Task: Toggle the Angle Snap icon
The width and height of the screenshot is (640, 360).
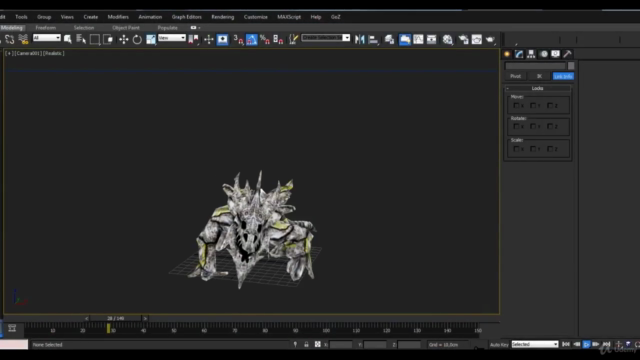Action: [x=252, y=39]
